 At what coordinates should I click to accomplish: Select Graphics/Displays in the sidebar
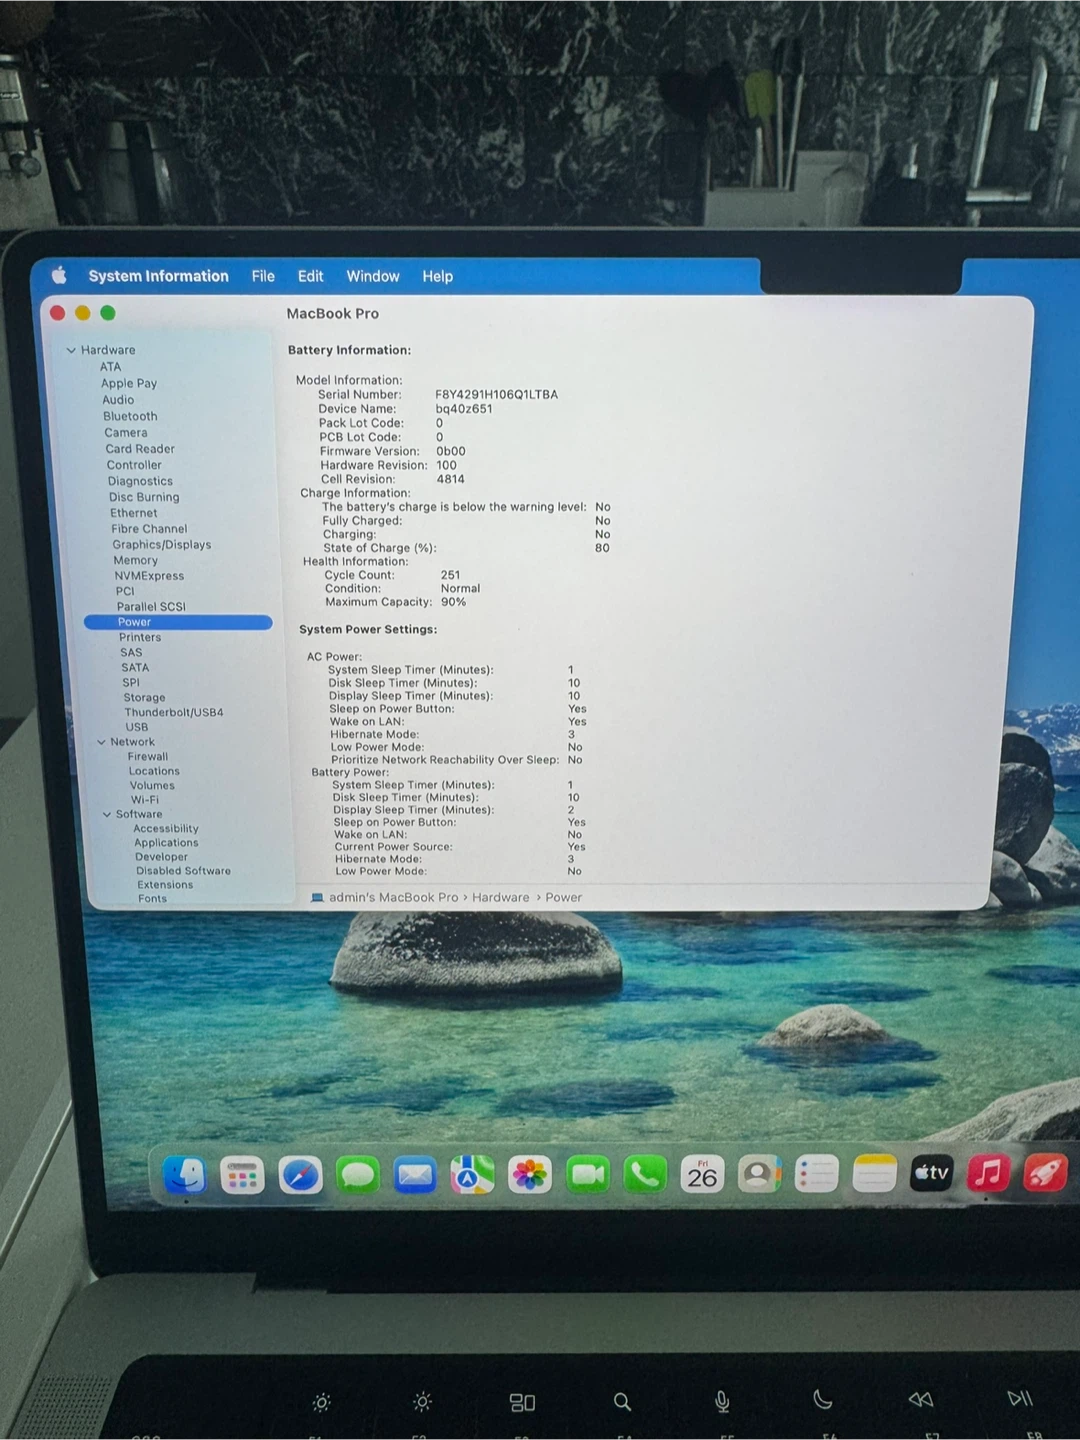[x=162, y=545]
